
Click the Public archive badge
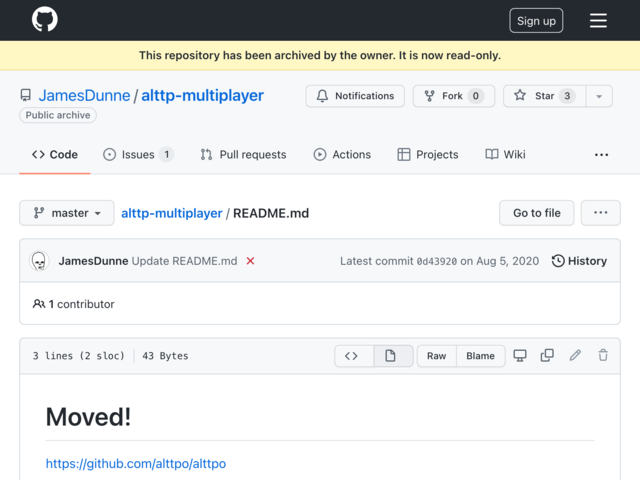pos(58,115)
